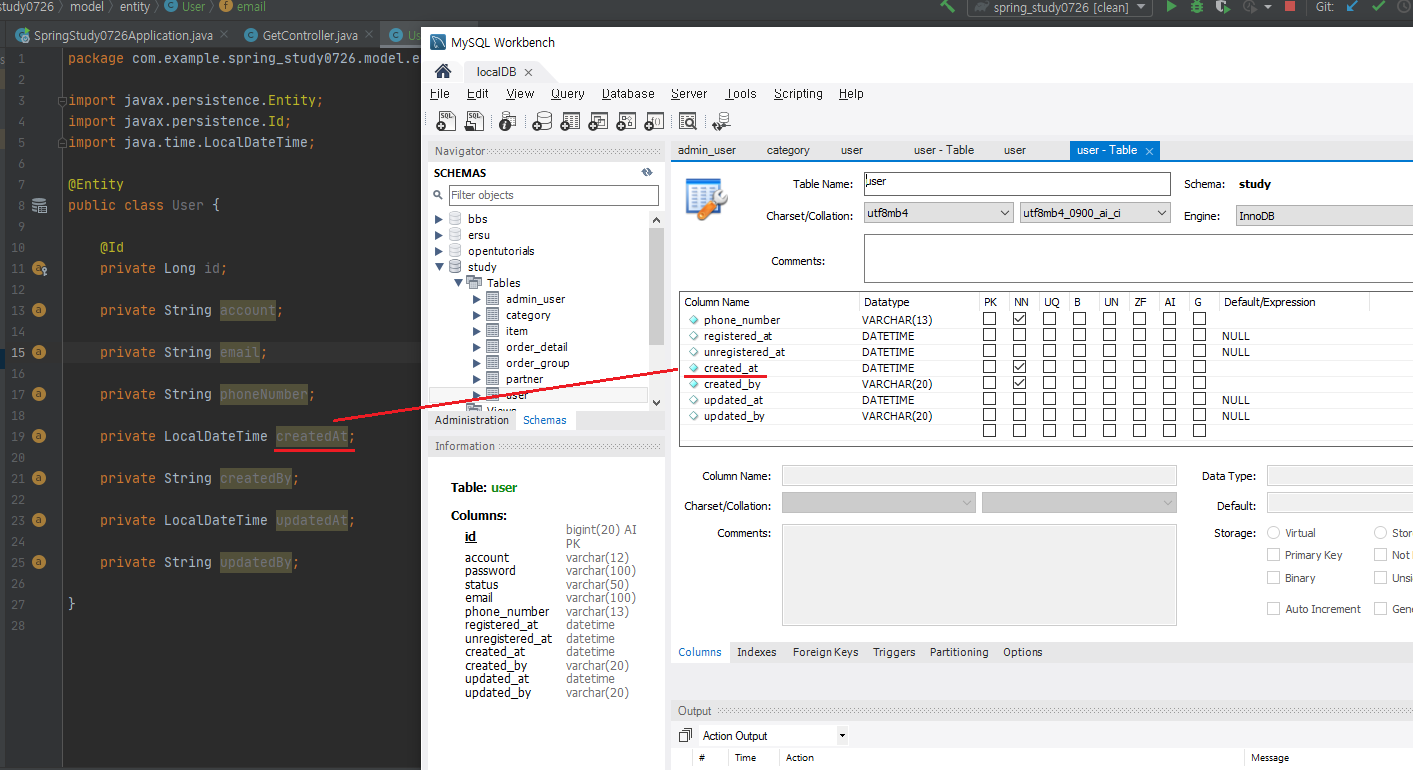Toggle NN checkbox for phone_number column

coord(1019,319)
